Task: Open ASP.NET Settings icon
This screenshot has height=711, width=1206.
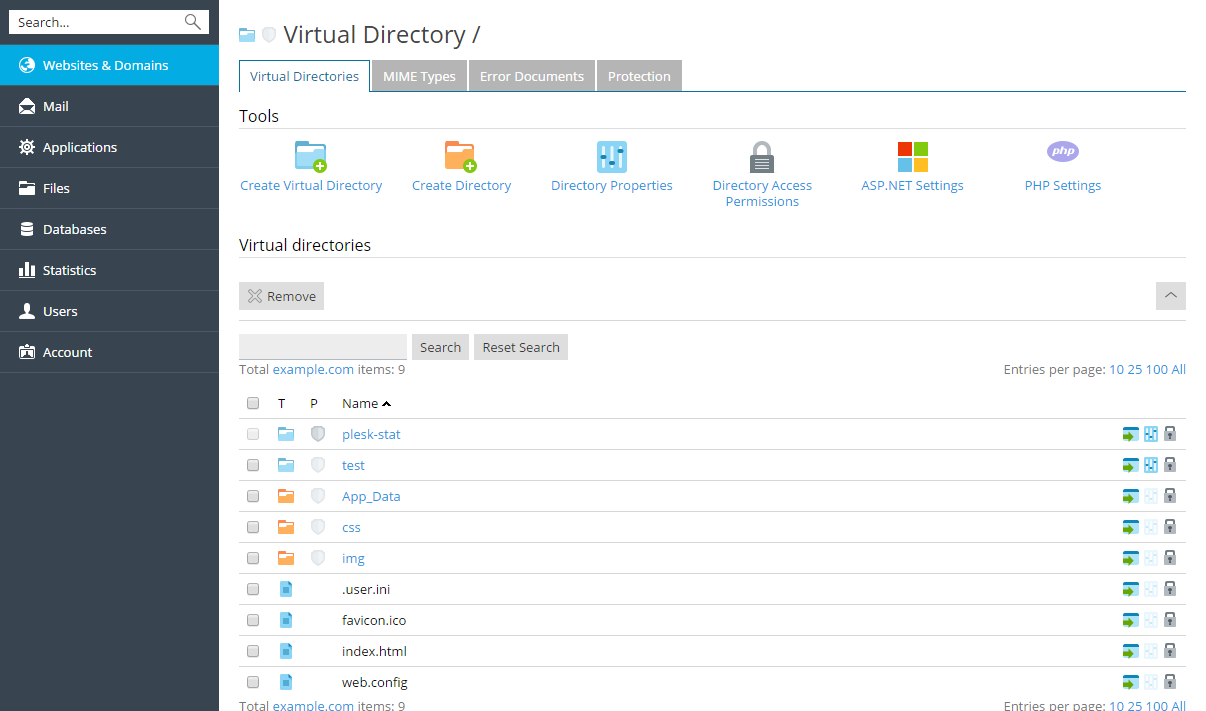Action: coord(912,157)
